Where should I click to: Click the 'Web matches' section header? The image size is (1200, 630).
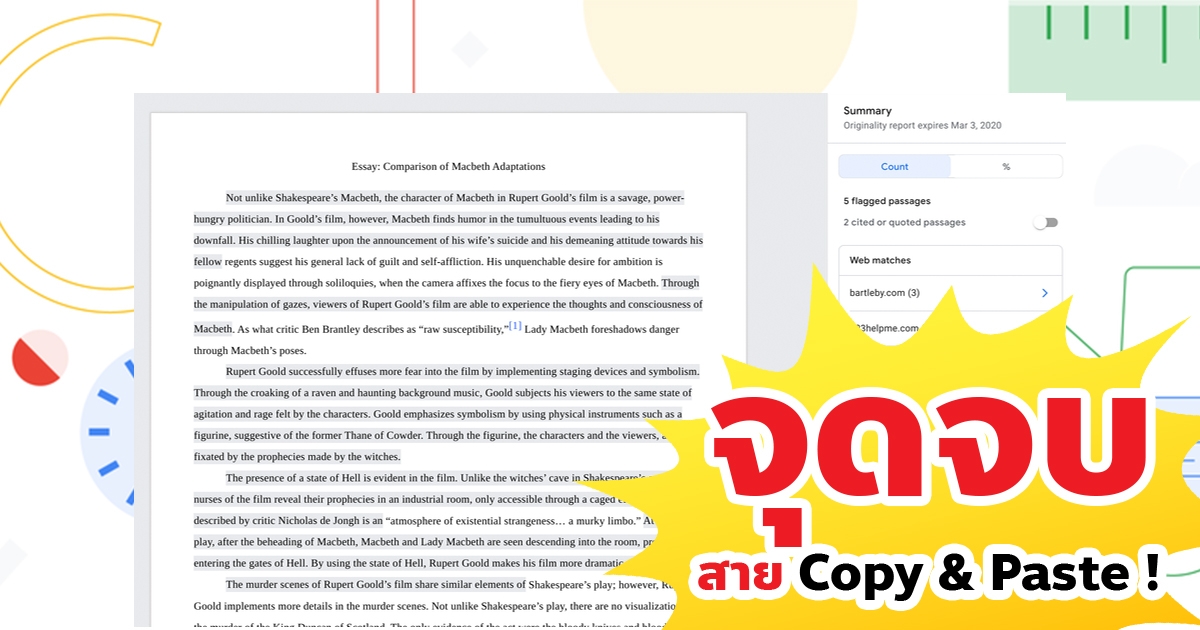coord(880,260)
